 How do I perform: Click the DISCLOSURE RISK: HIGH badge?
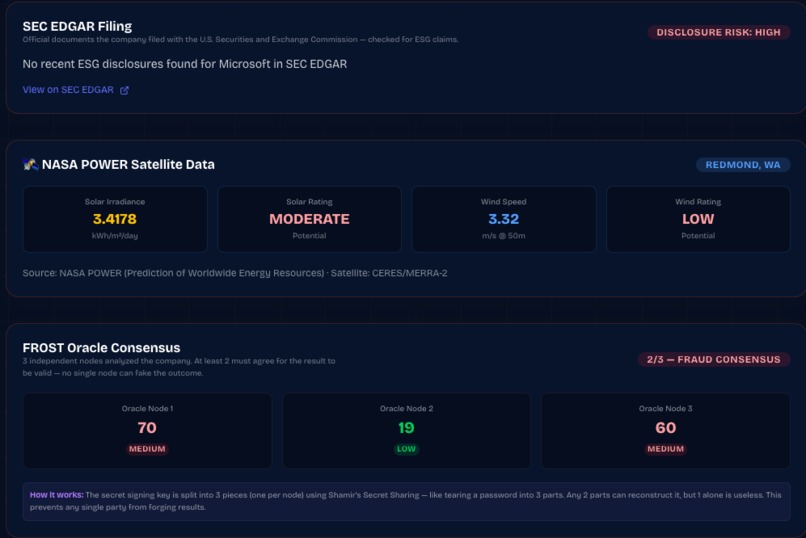tap(718, 32)
